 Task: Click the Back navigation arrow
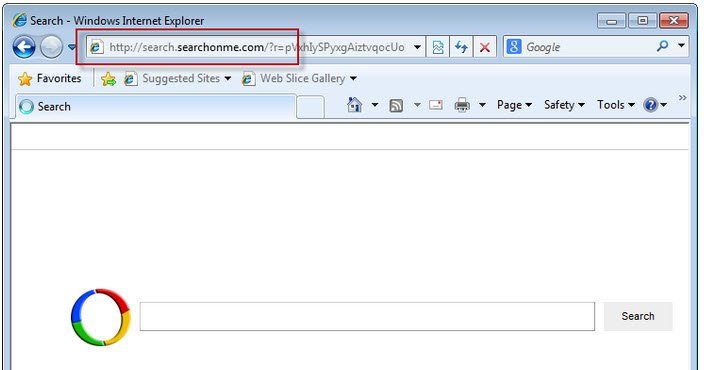point(24,47)
